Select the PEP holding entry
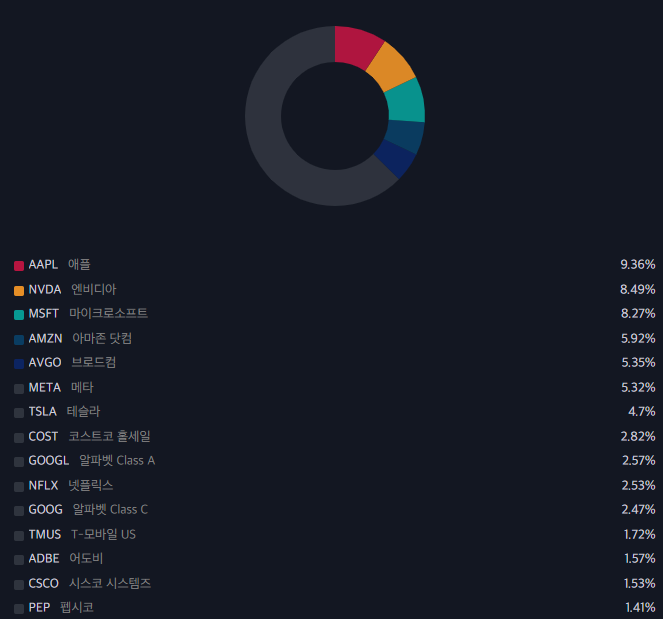The image size is (663, 619). click(334, 608)
